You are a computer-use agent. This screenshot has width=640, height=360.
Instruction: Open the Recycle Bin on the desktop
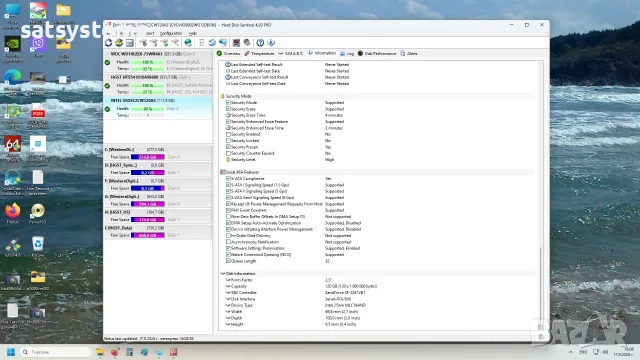(x=38, y=247)
